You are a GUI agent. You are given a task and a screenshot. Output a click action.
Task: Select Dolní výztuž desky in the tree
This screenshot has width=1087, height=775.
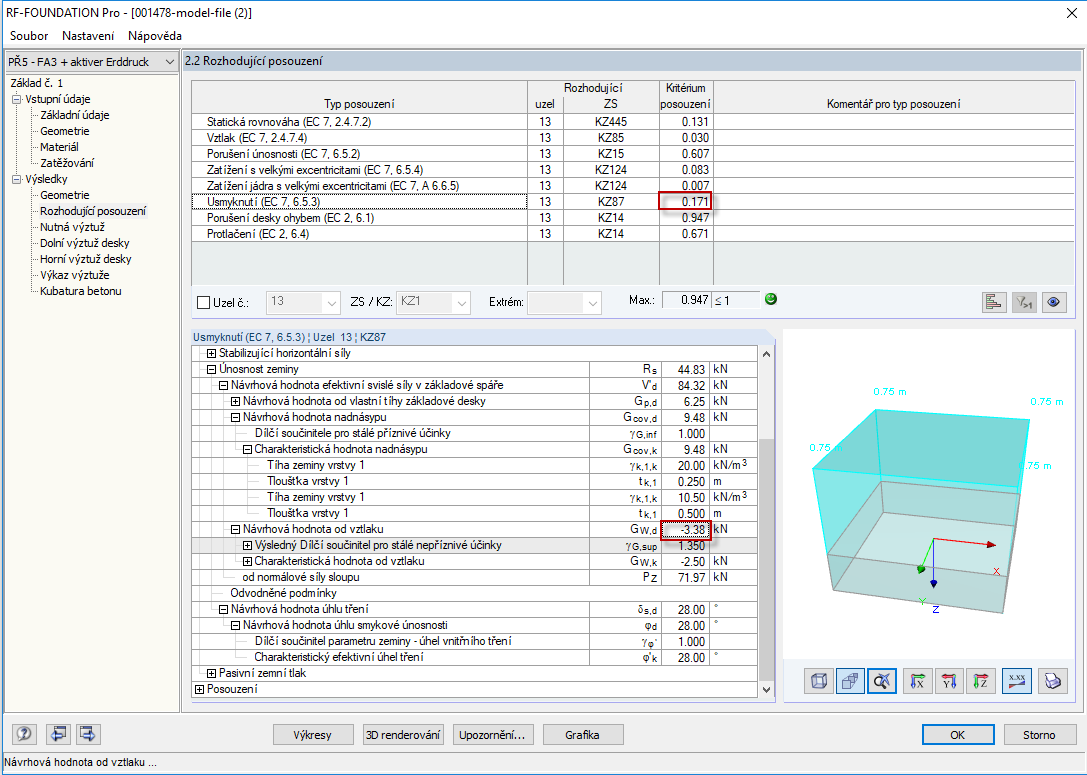coord(85,243)
